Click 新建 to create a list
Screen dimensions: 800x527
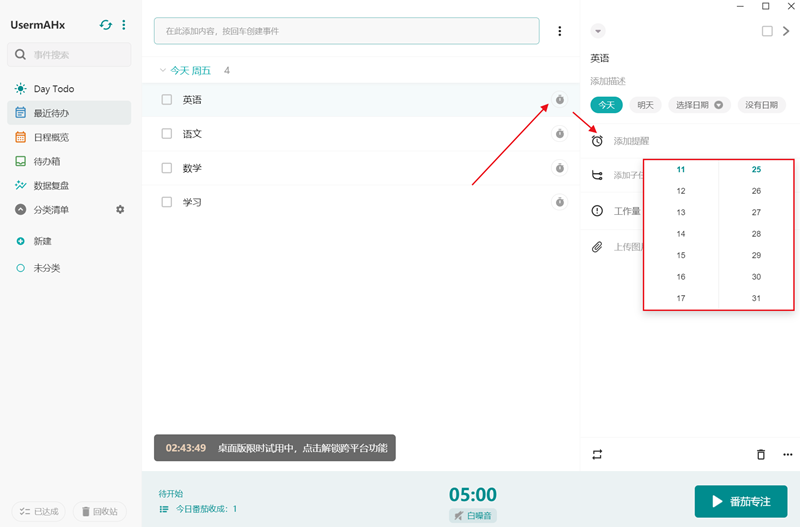click(x=42, y=241)
